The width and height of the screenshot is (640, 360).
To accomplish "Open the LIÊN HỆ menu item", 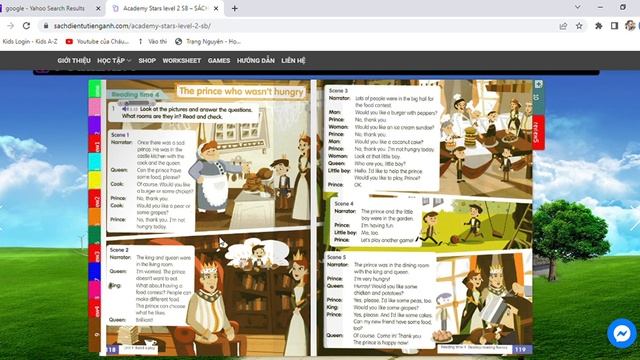I will pyautogui.click(x=293, y=60).
